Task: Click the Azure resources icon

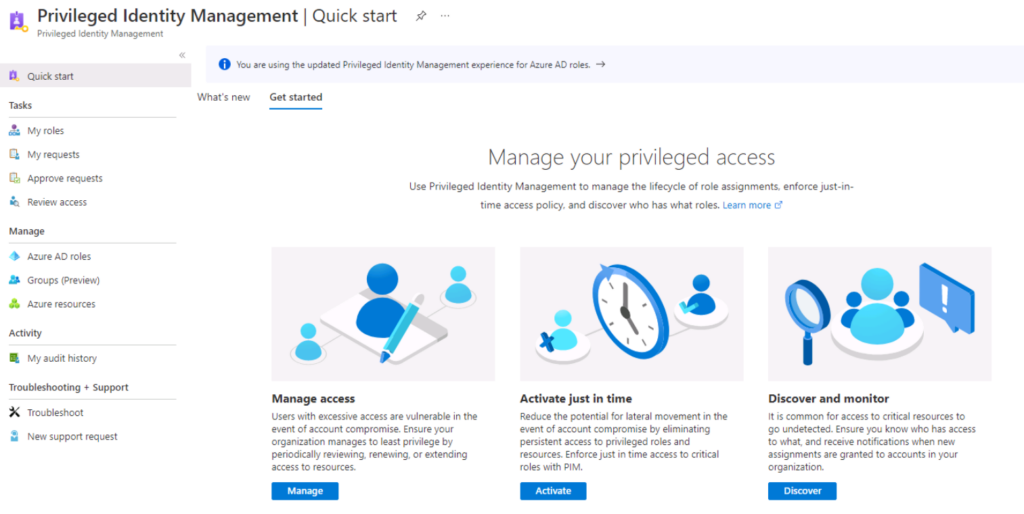Action: point(14,304)
